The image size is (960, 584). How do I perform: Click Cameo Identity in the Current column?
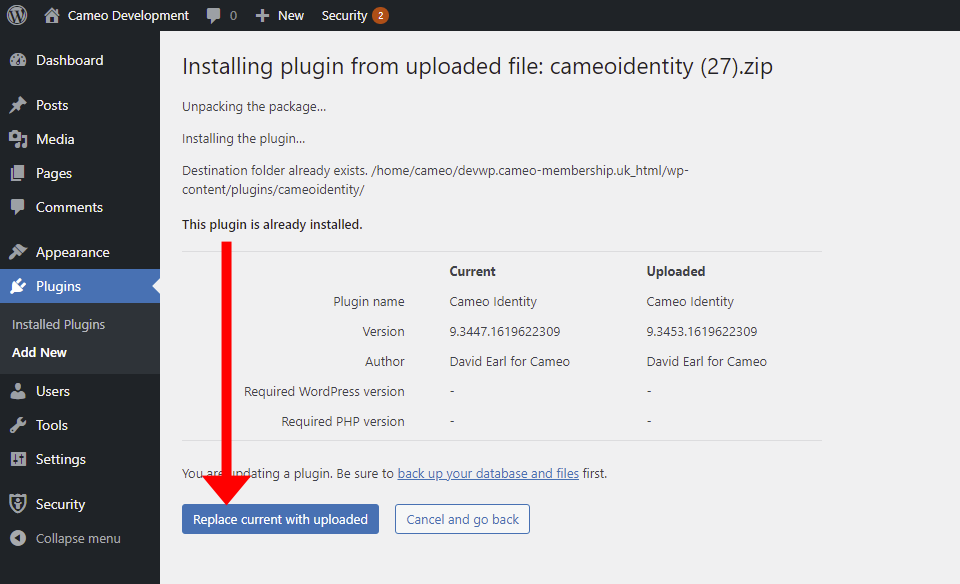493,301
